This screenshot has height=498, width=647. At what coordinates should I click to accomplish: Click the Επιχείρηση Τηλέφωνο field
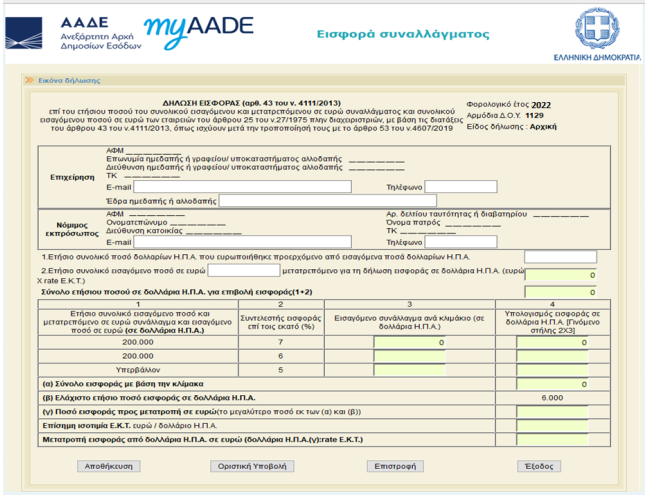pyautogui.click(x=459, y=186)
